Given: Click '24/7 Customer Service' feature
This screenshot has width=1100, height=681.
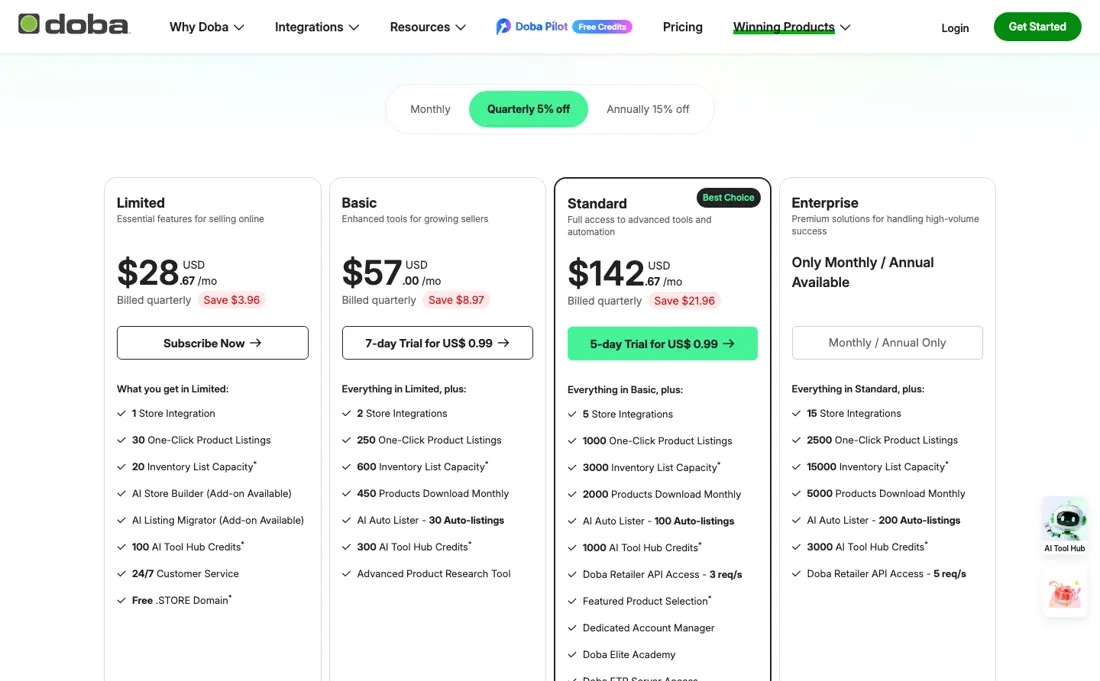Looking at the screenshot, I should (185, 574).
